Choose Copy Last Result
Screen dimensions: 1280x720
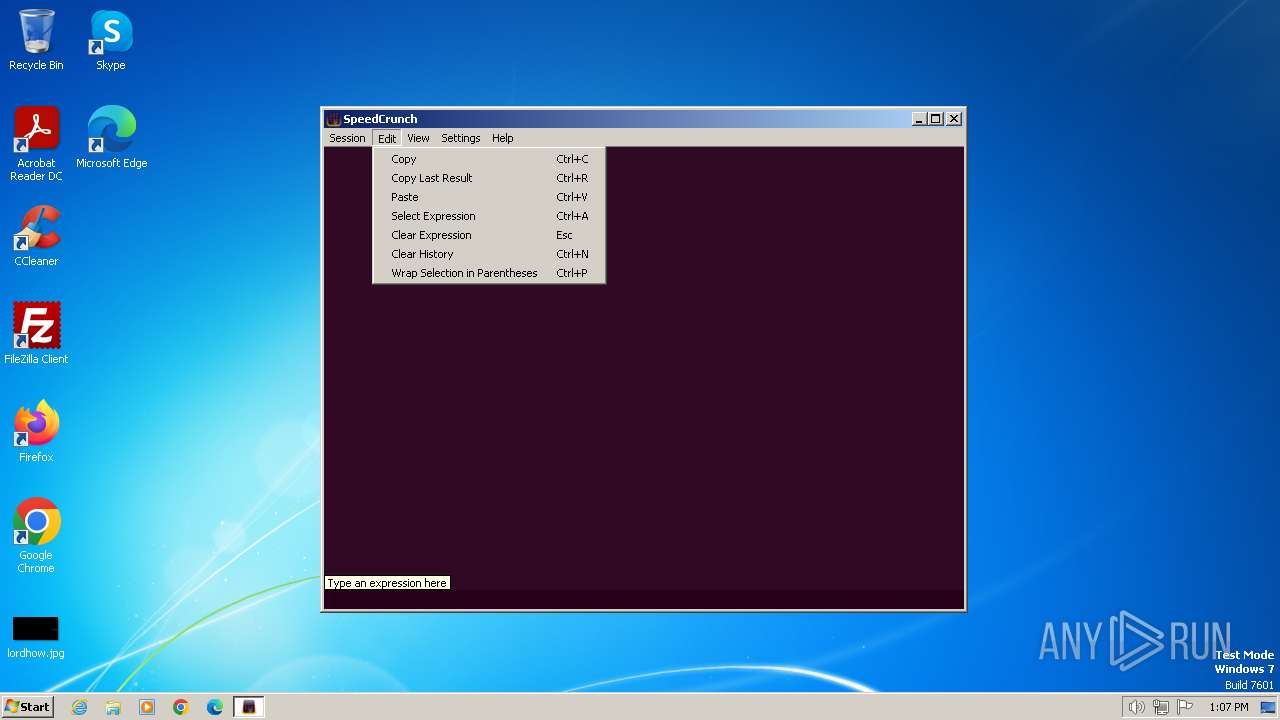[x=489, y=178]
